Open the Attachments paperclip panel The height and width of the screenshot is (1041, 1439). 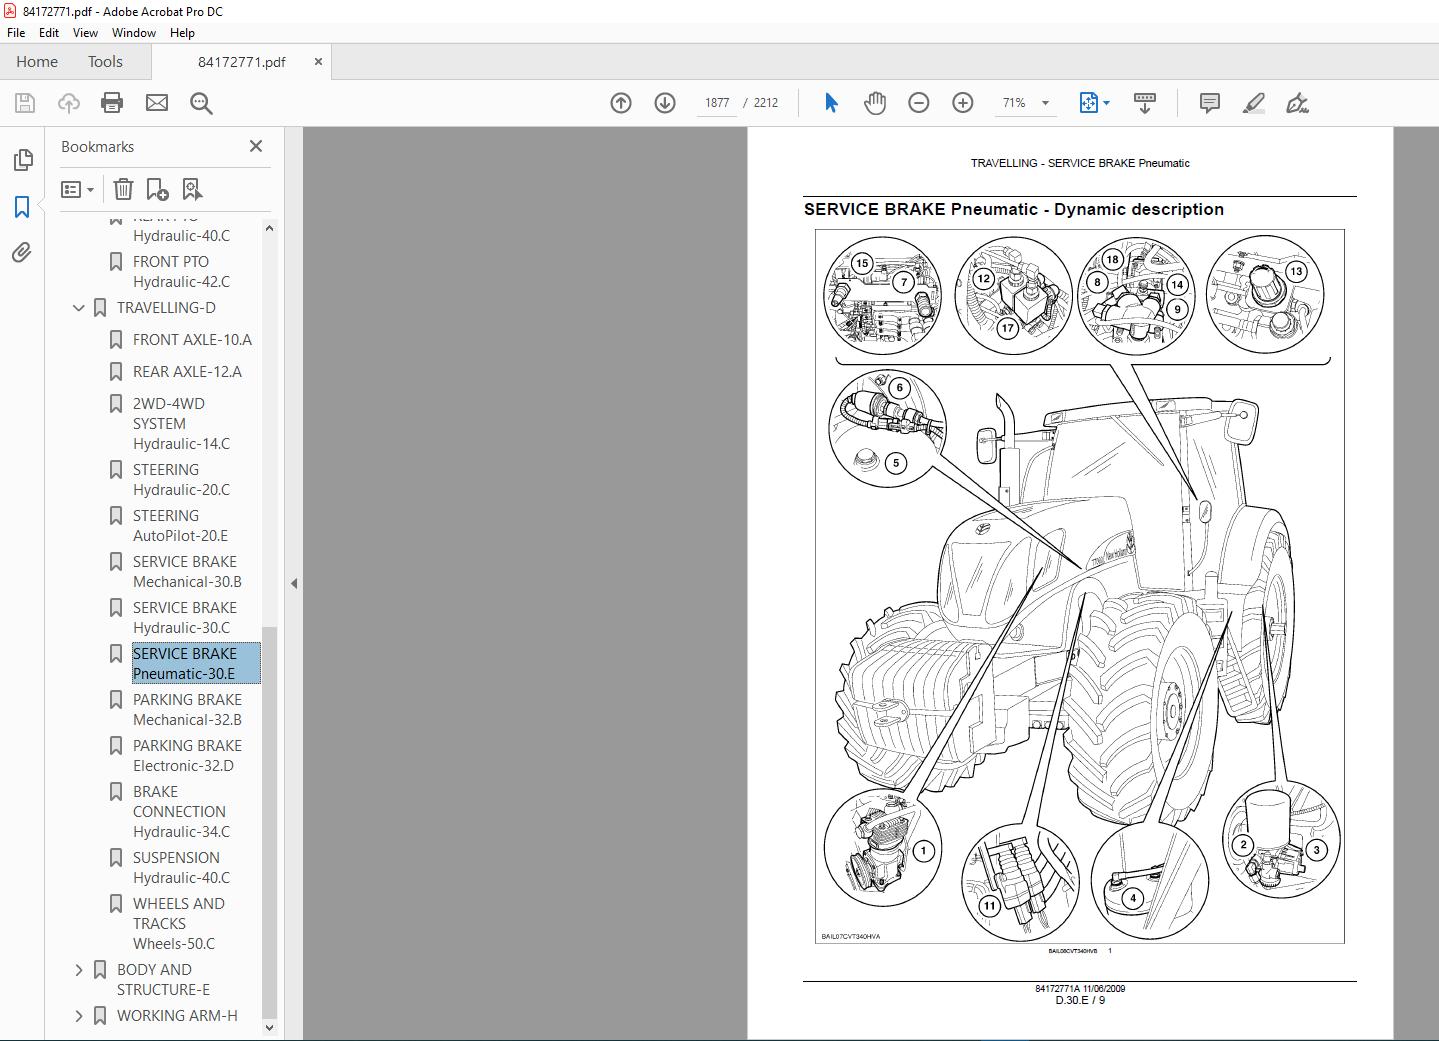(x=22, y=253)
